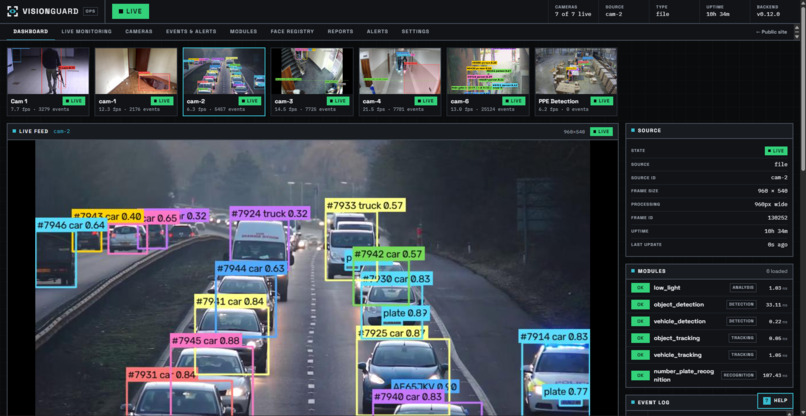806x416 pixels.
Task: Click the green LIVE button in header
Action: (131, 11)
